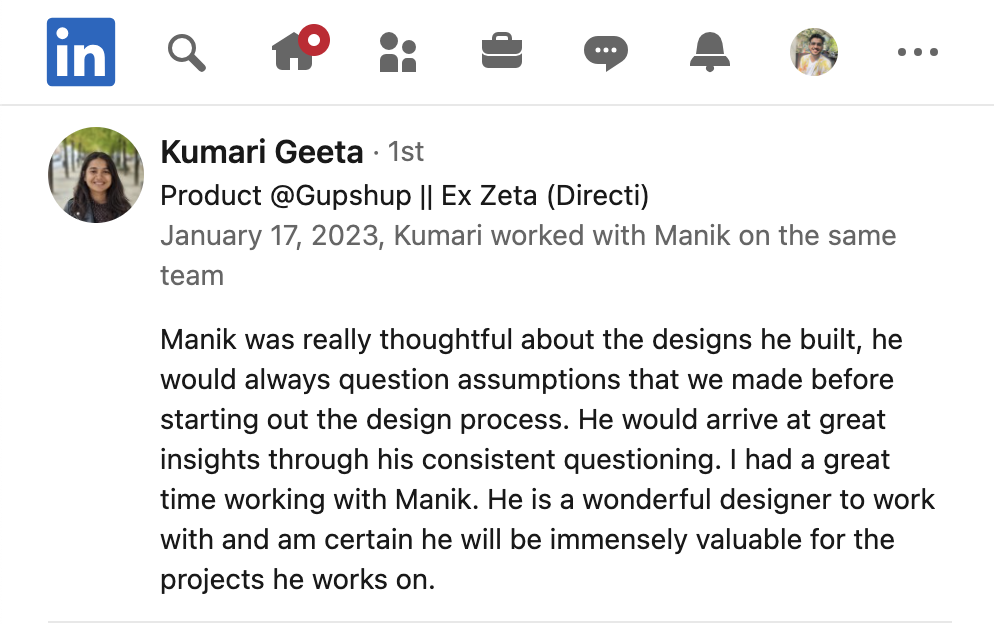
Task: Click the three-dot More menu
Action: click(x=917, y=52)
